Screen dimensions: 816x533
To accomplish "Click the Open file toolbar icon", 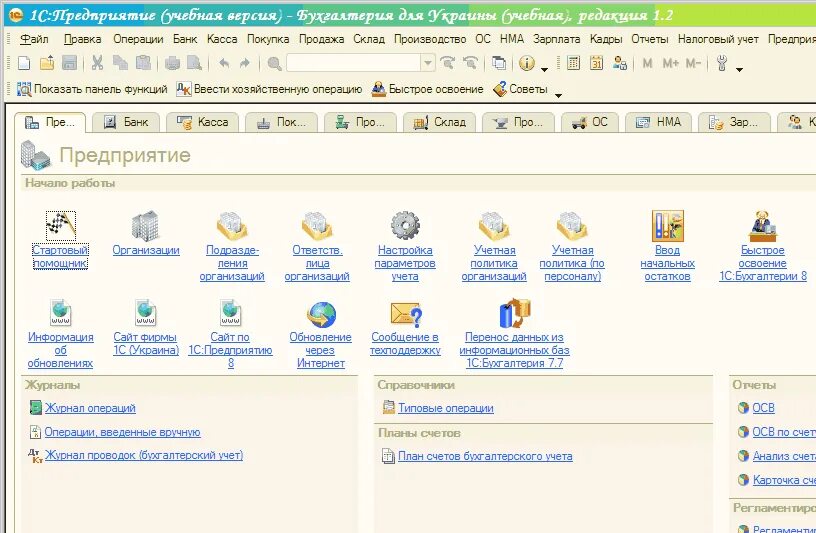I will [x=47, y=64].
